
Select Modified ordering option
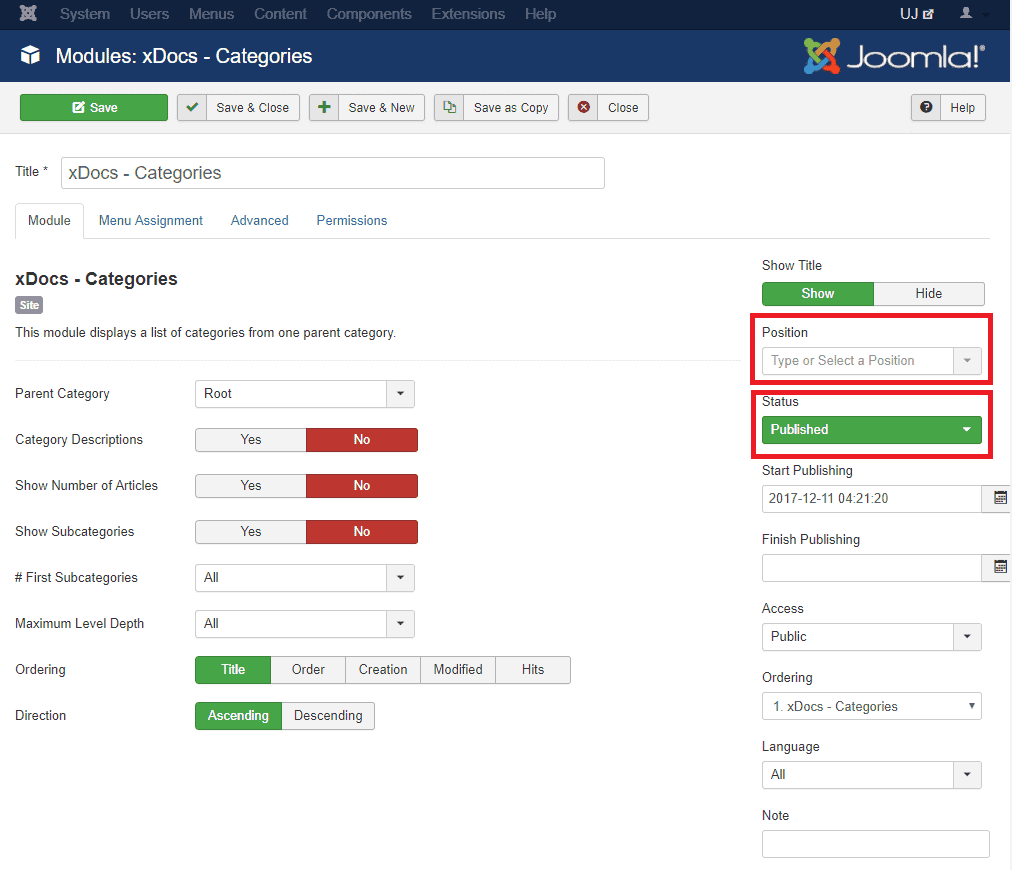(x=458, y=670)
